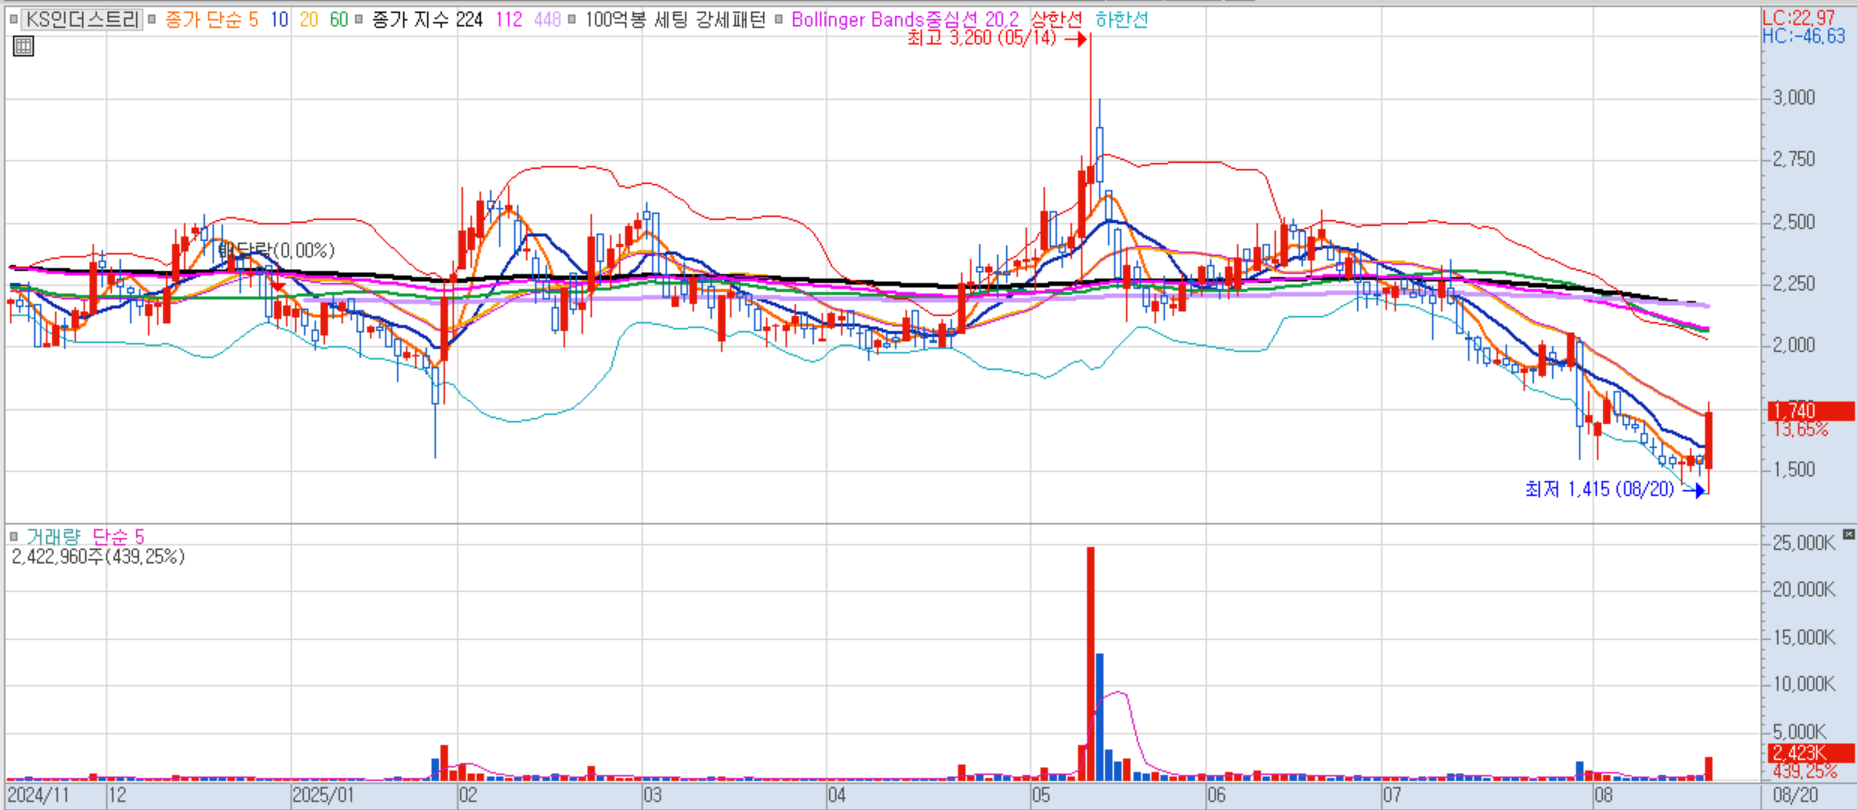Click the cyan 하한선 lower band label

coord(1122,19)
